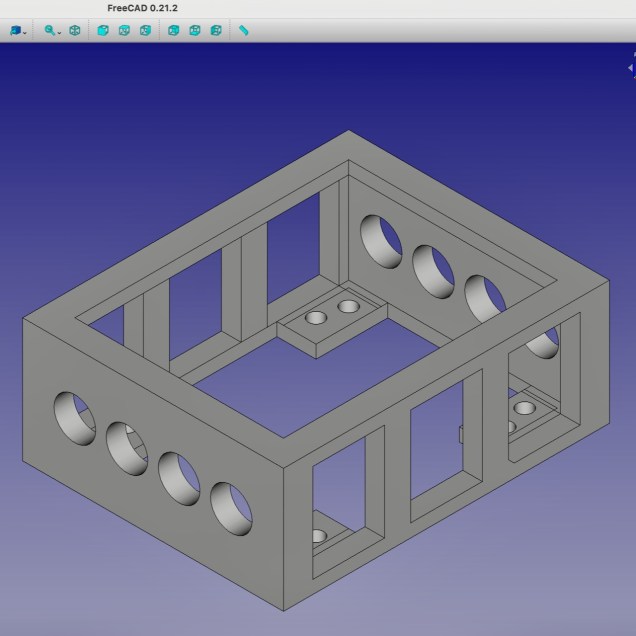Set the view to Top
Viewport: 636px width, 636px height.
(x=124, y=31)
